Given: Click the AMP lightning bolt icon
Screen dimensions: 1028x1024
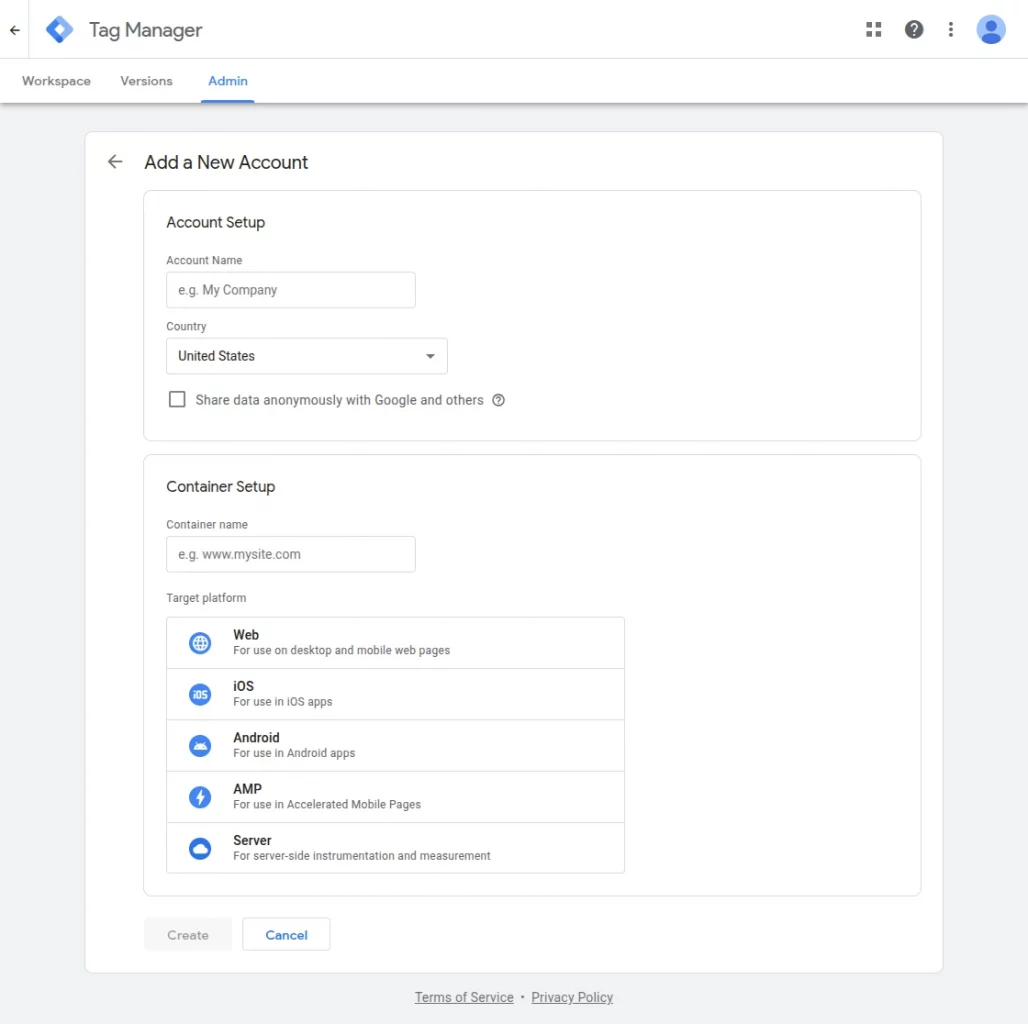Looking at the screenshot, I should tap(200, 797).
